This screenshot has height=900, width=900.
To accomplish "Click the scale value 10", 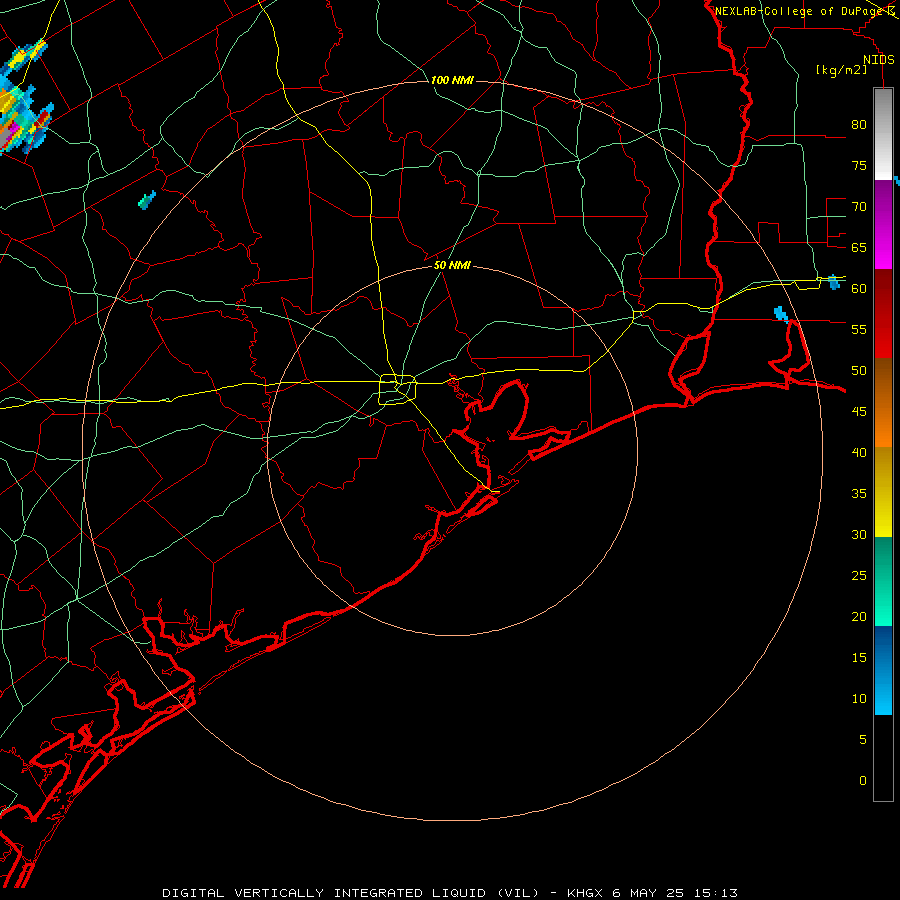I will coord(859,699).
